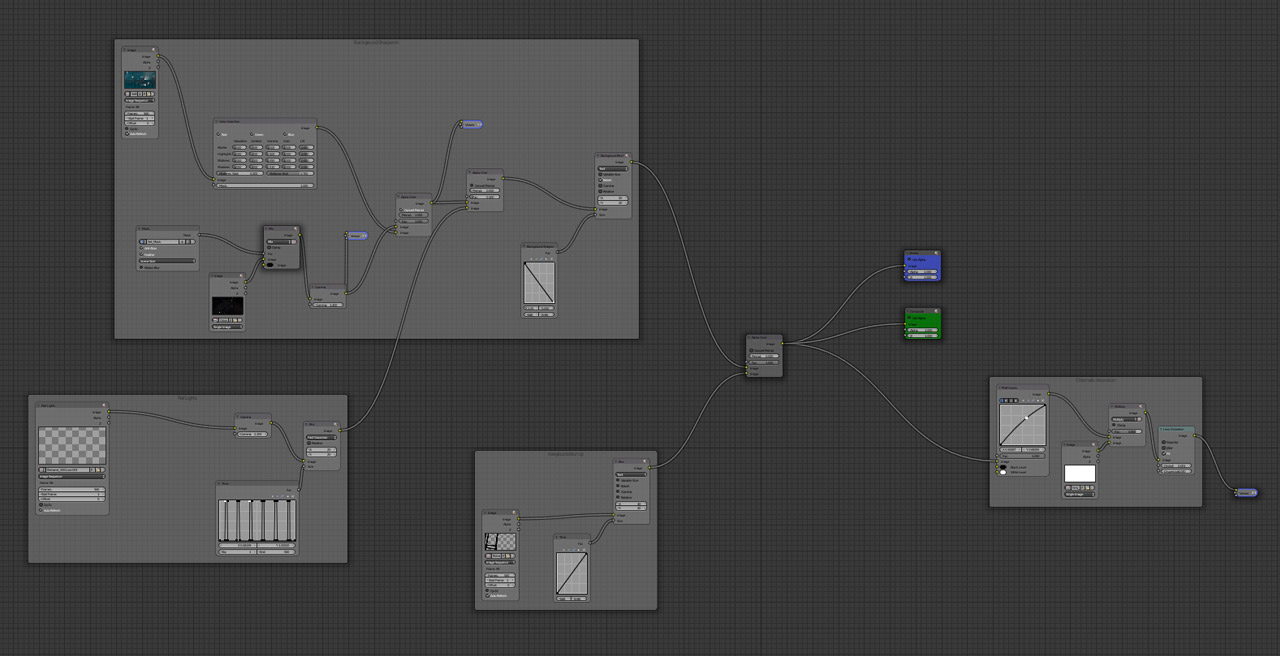1280x656 pixels.
Task: Click the Mask slider on Color Correction node
Action: coord(265,186)
